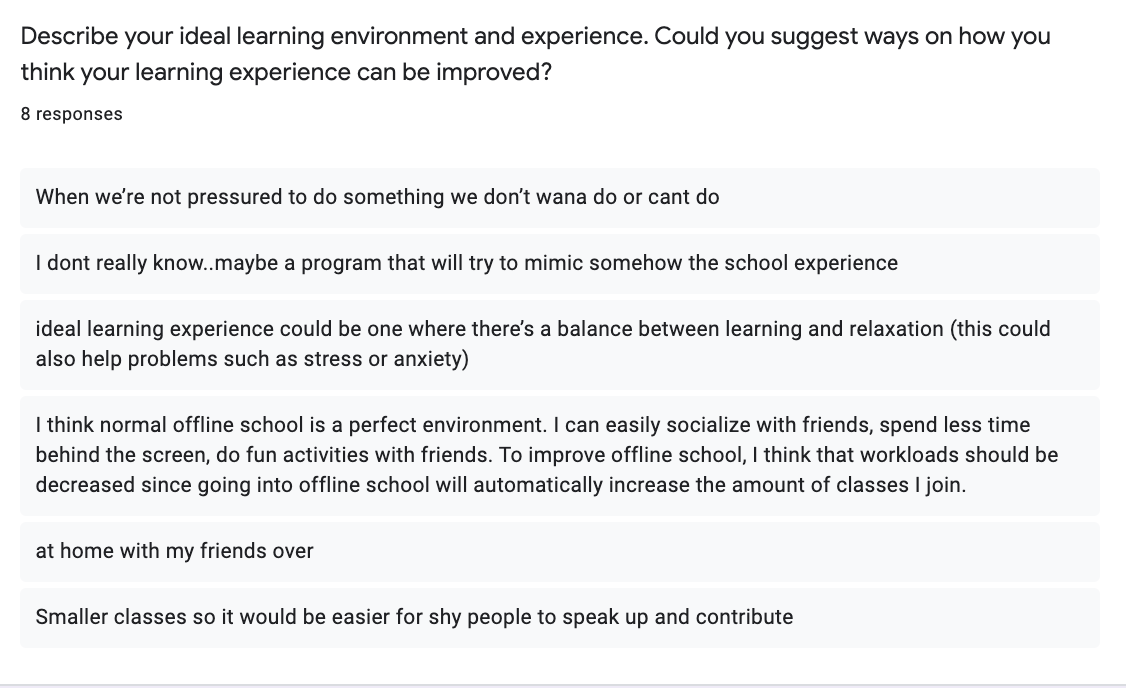Image resolution: width=1126 pixels, height=688 pixels.
Task: Click the "8 responses" count label
Action: tap(71, 114)
